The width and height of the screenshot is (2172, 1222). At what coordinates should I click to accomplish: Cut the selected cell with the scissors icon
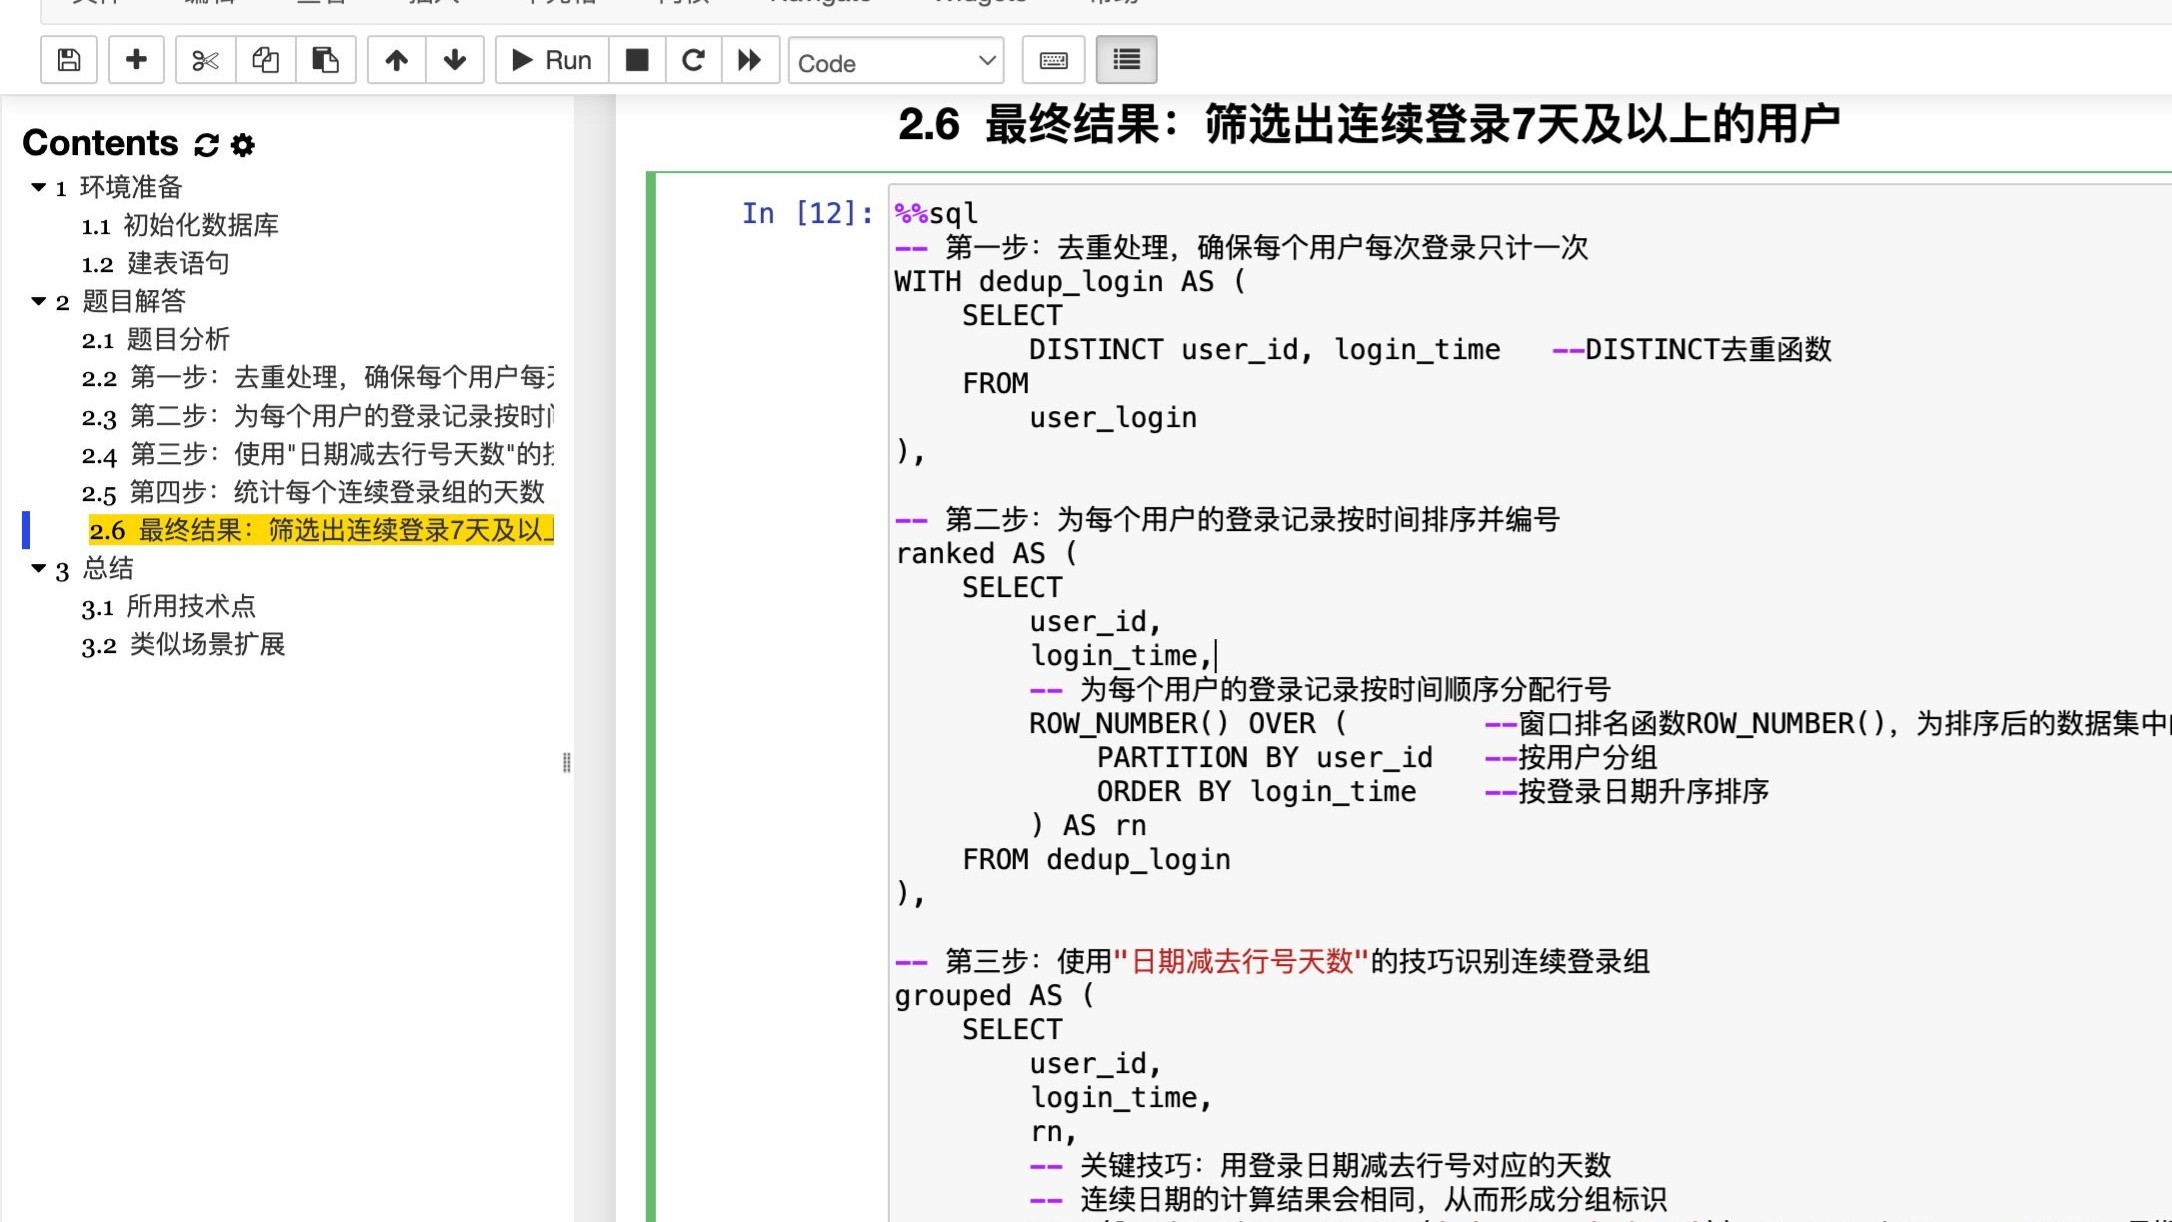tap(205, 60)
